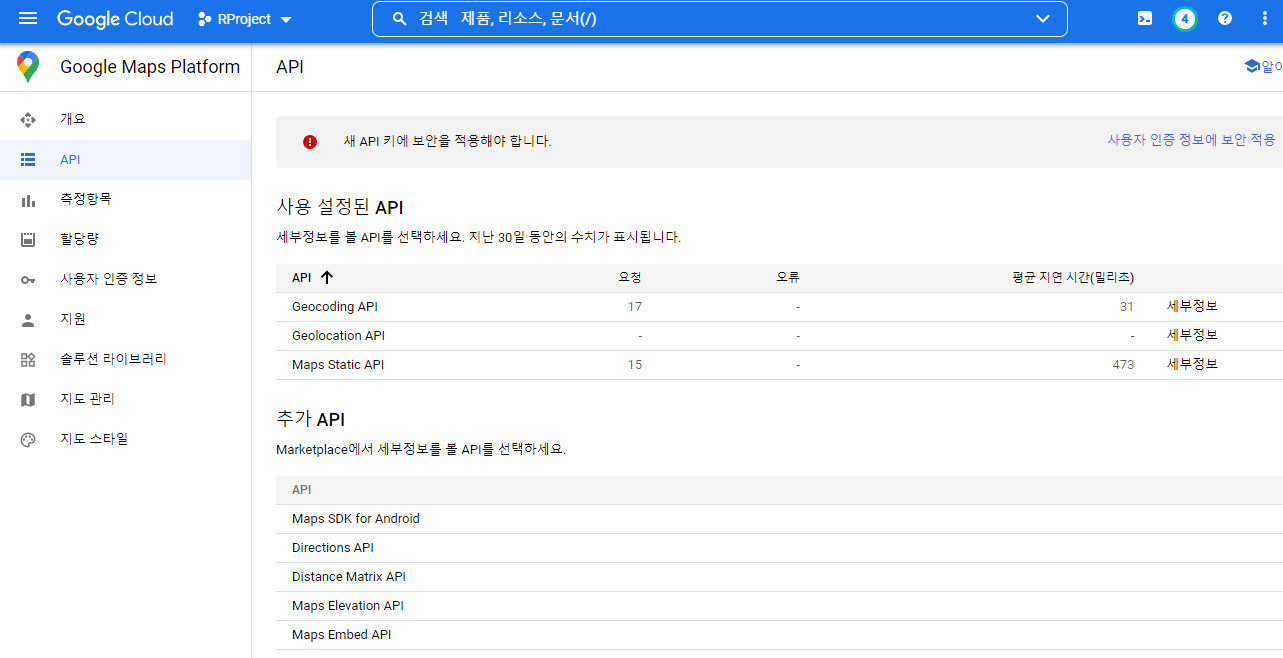The image size is (1283, 658).
Task: Click the 오류 column header
Action: coord(788,278)
